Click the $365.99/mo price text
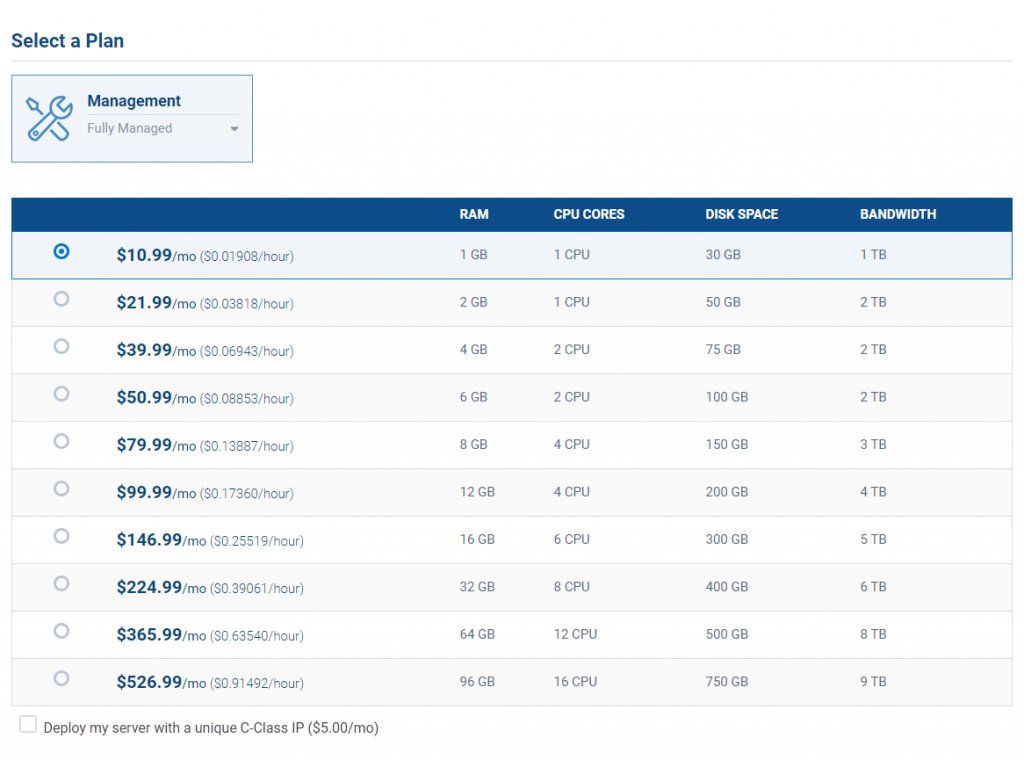Screen dimensions: 1024x760 click(x=161, y=635)
